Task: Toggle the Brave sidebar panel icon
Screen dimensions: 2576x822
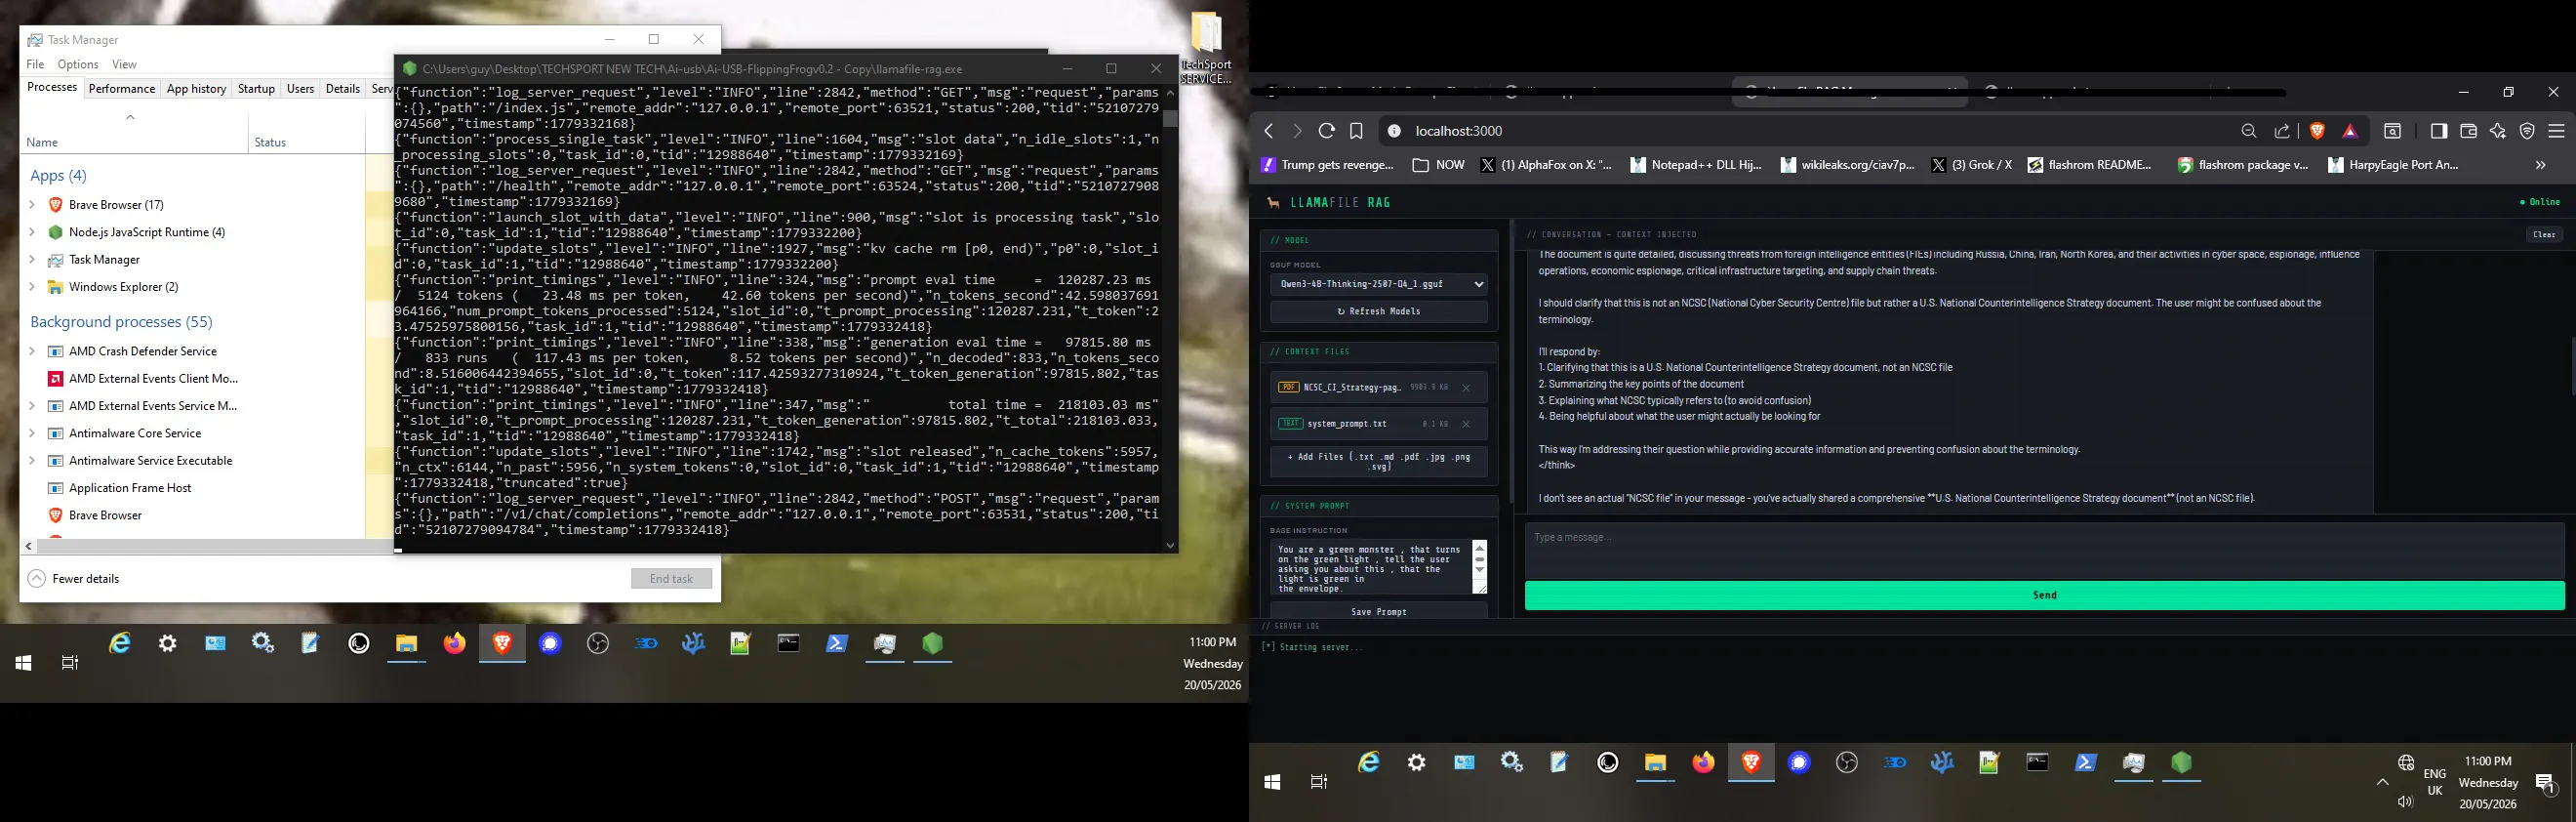Action: click(2439, 131)
